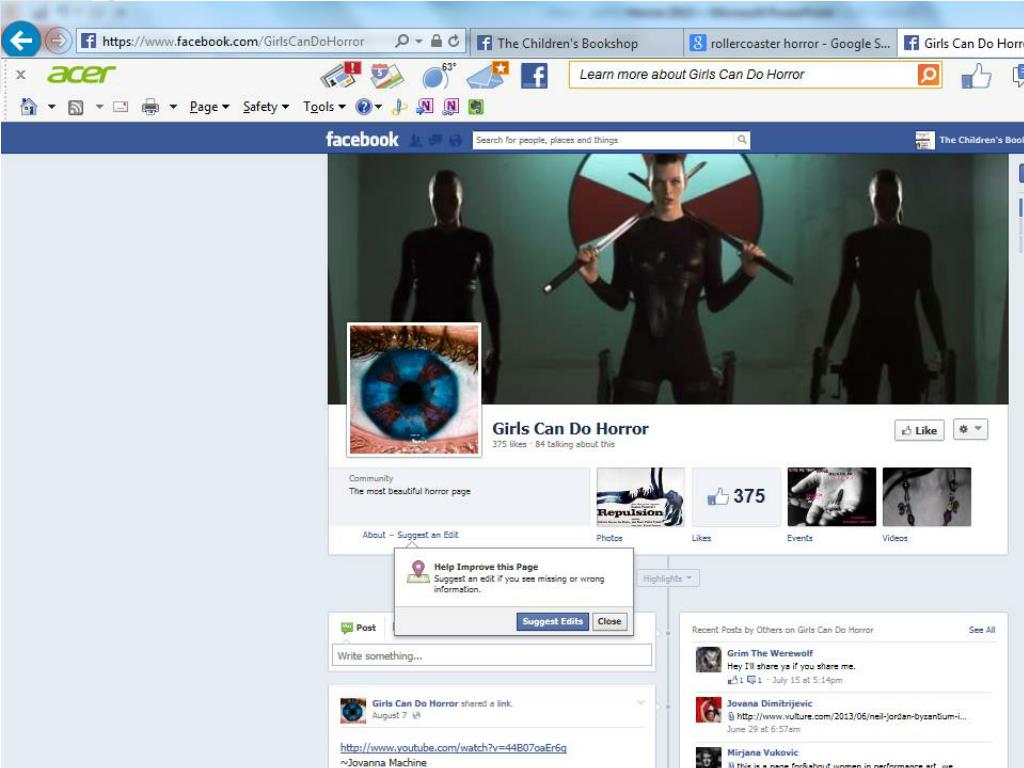Open the mail envelope star toolbar icon
The image size is (1024, 768).
tap(487, 76)
